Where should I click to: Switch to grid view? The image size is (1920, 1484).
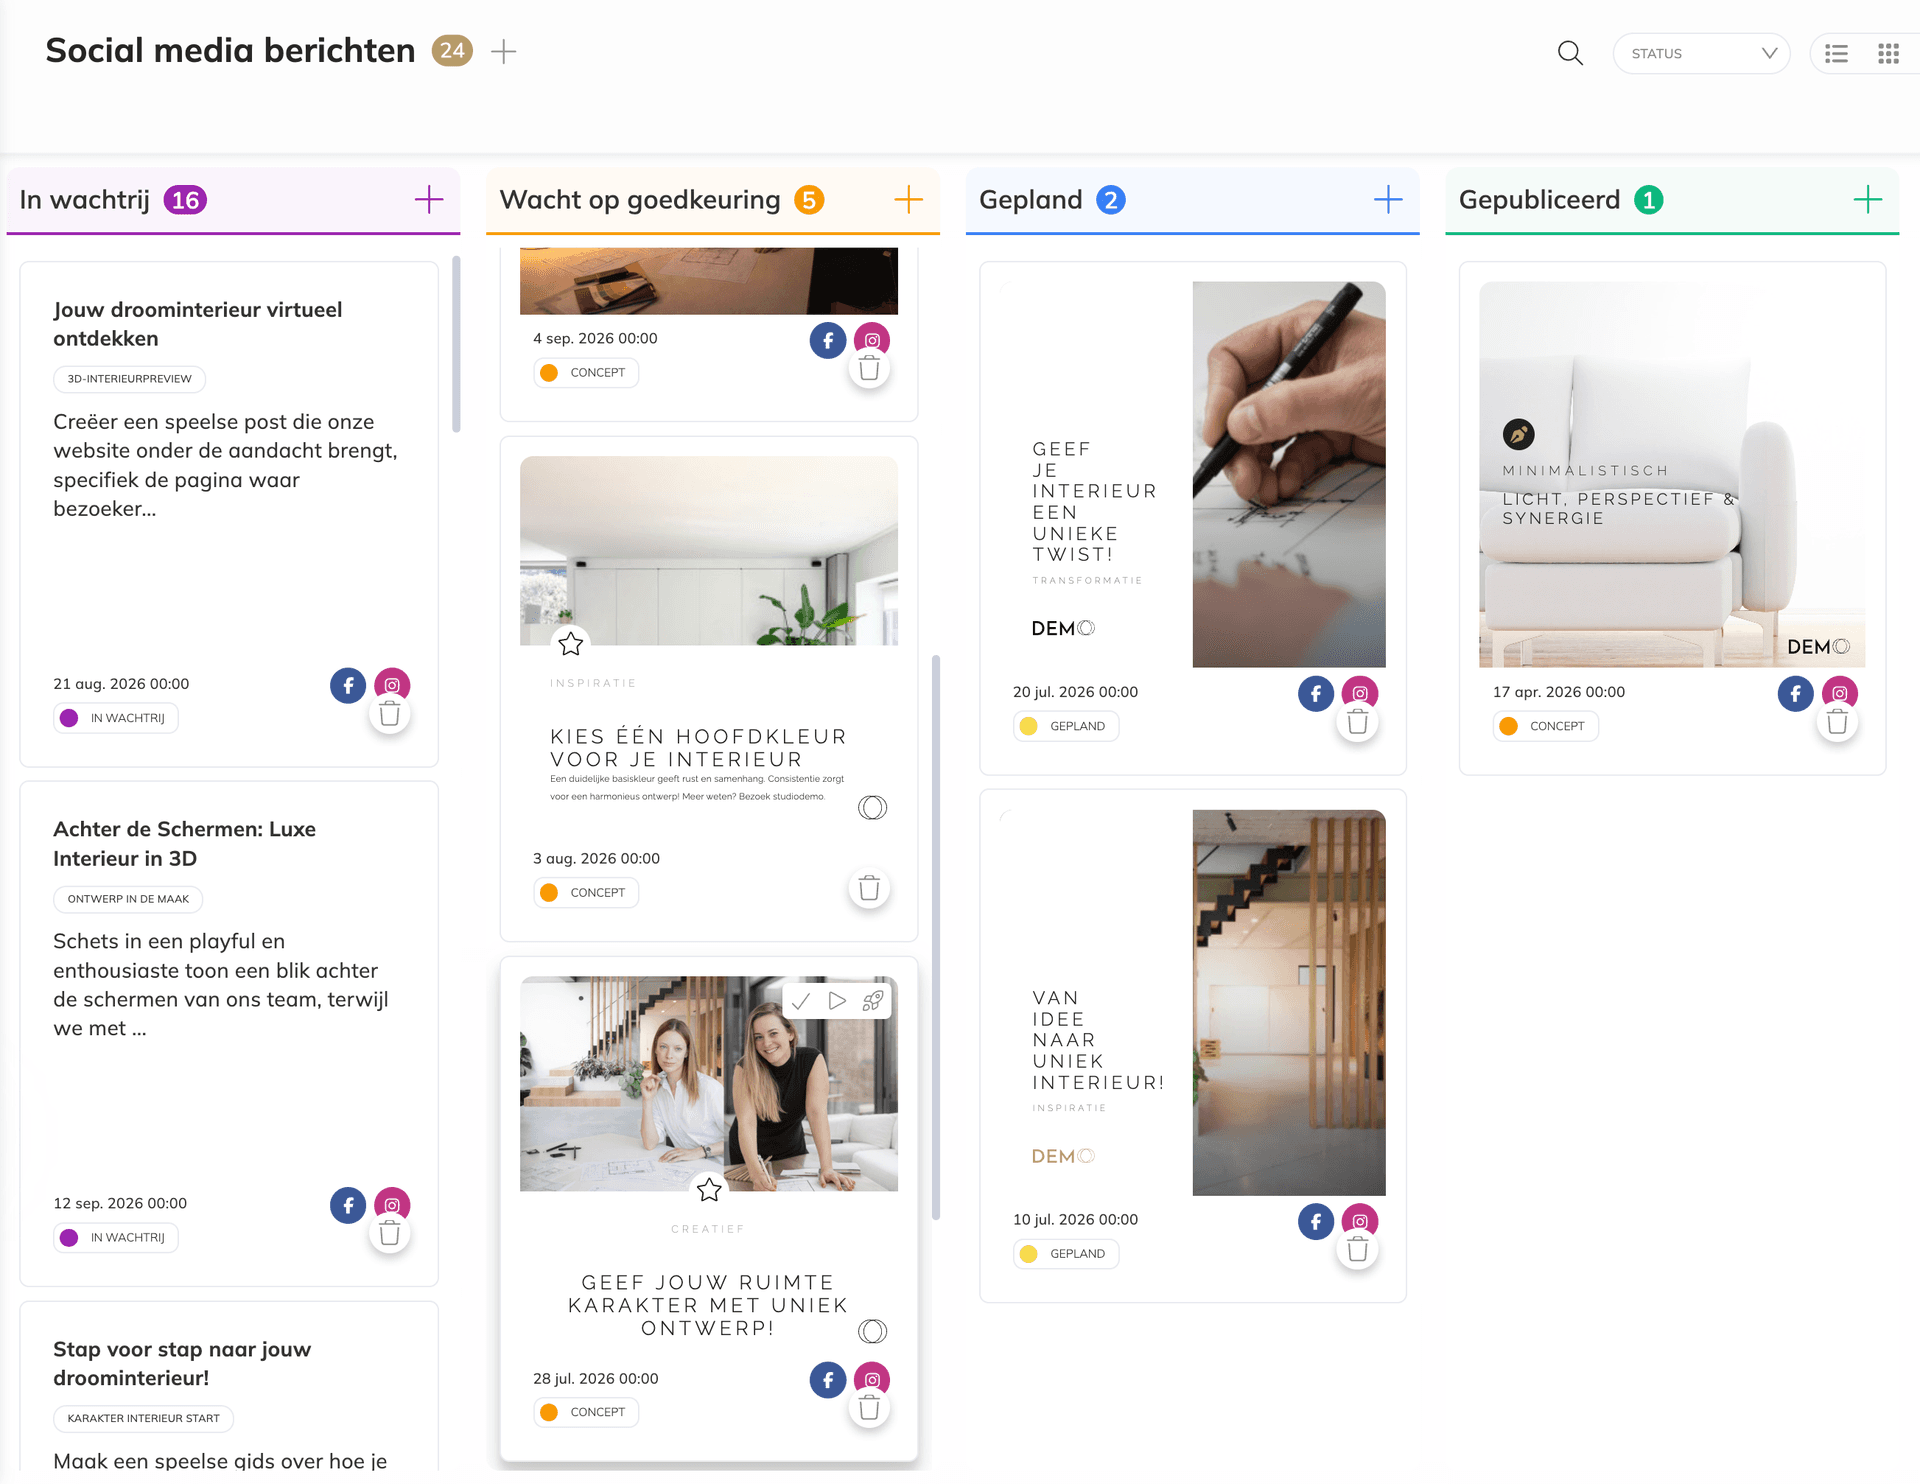coord(1888,53)
